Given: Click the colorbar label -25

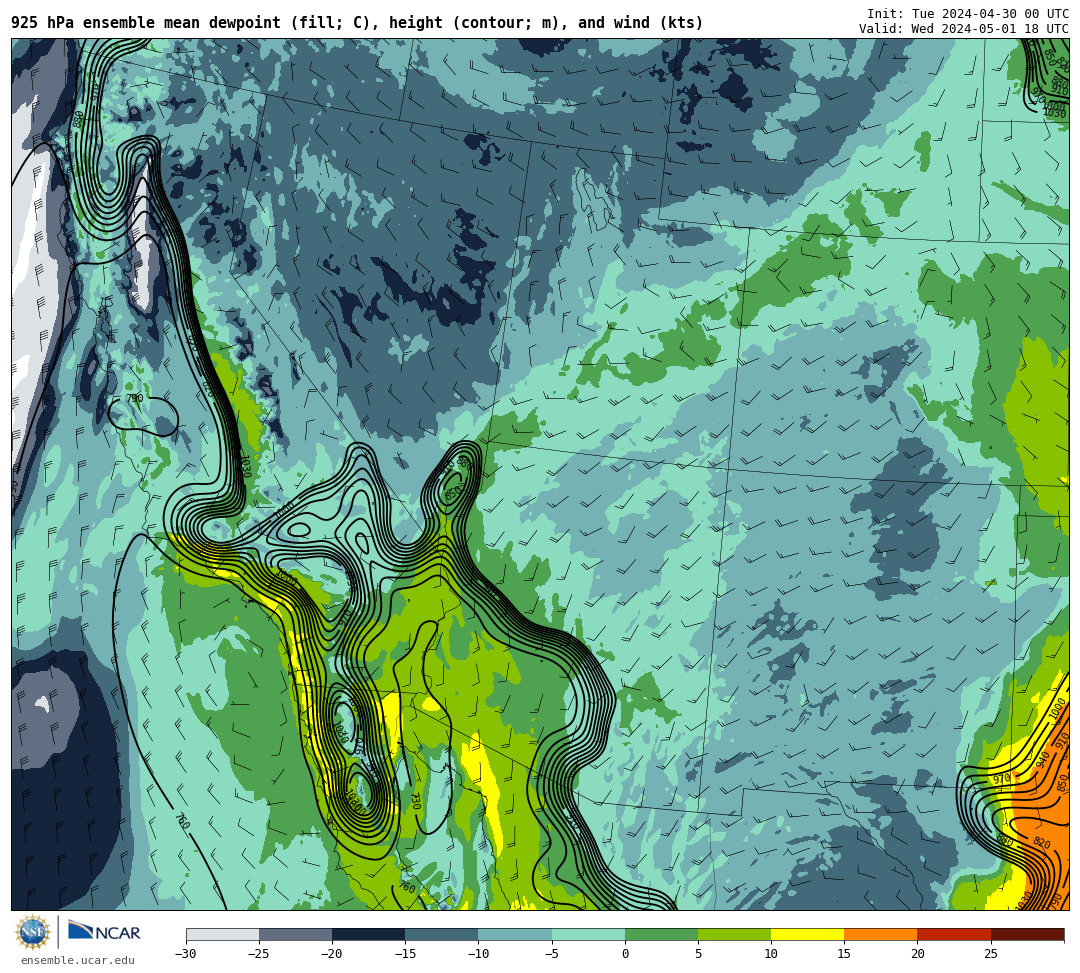Looking at the screenshot, I should (x=259, y=954).
